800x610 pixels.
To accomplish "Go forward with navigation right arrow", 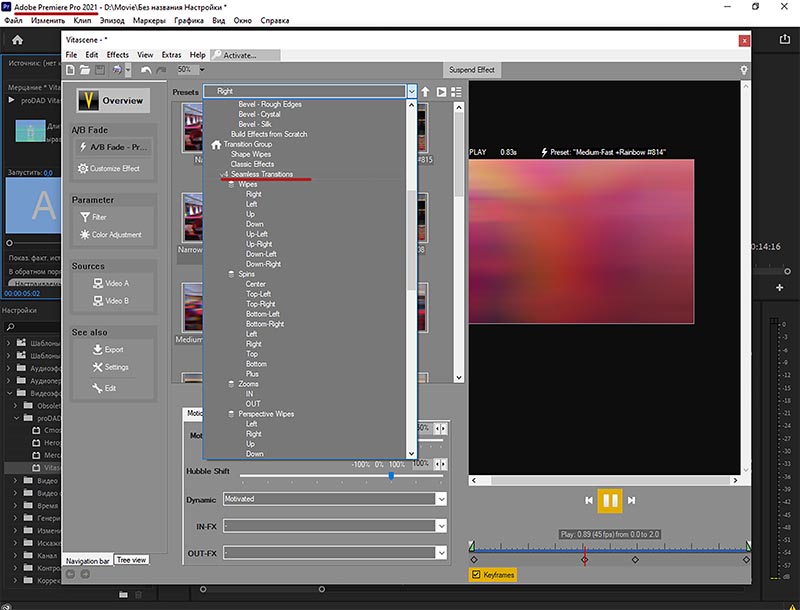I will tap(85, 574).
